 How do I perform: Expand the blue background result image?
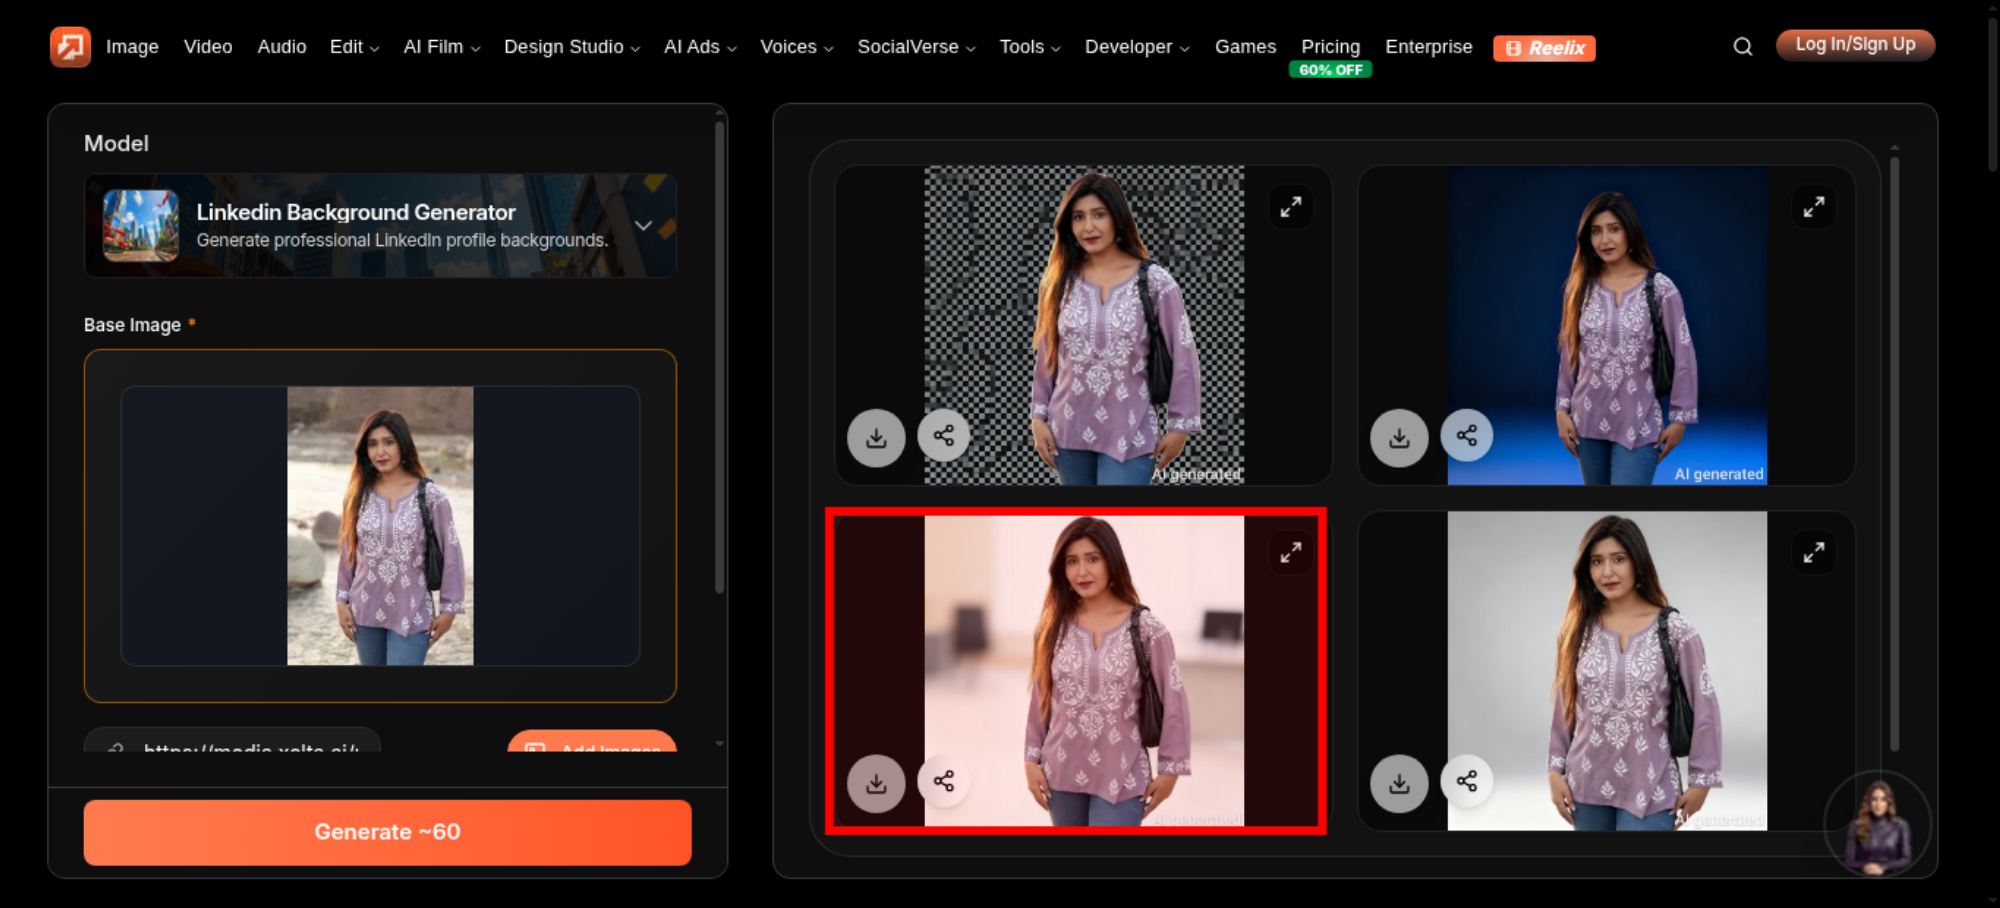tap(1814, 207)
